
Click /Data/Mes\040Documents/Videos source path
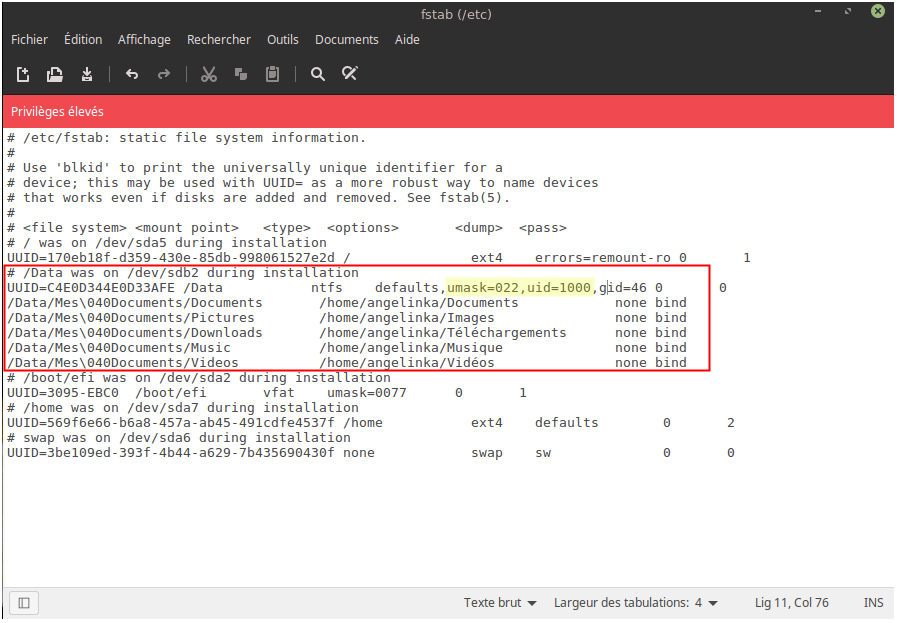click(x=122, y=363)
